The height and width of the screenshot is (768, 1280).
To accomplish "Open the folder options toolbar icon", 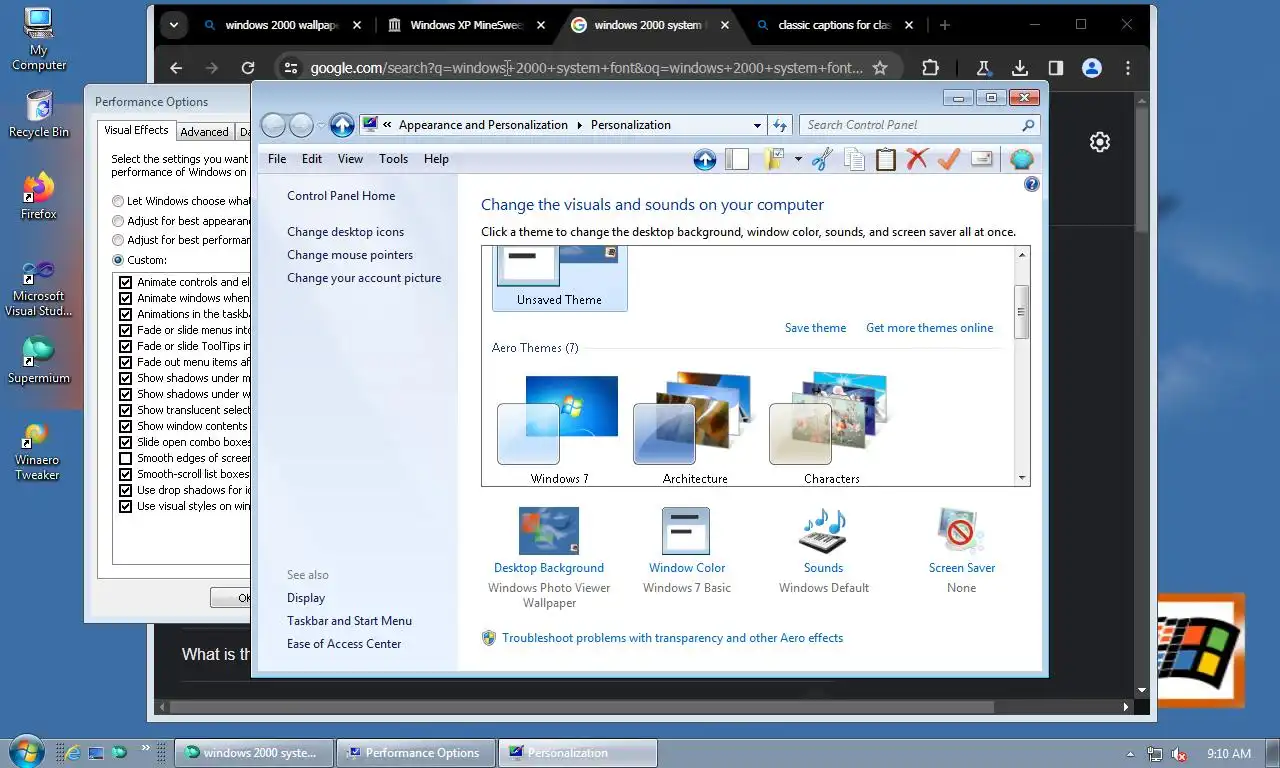I will [774, 159].
